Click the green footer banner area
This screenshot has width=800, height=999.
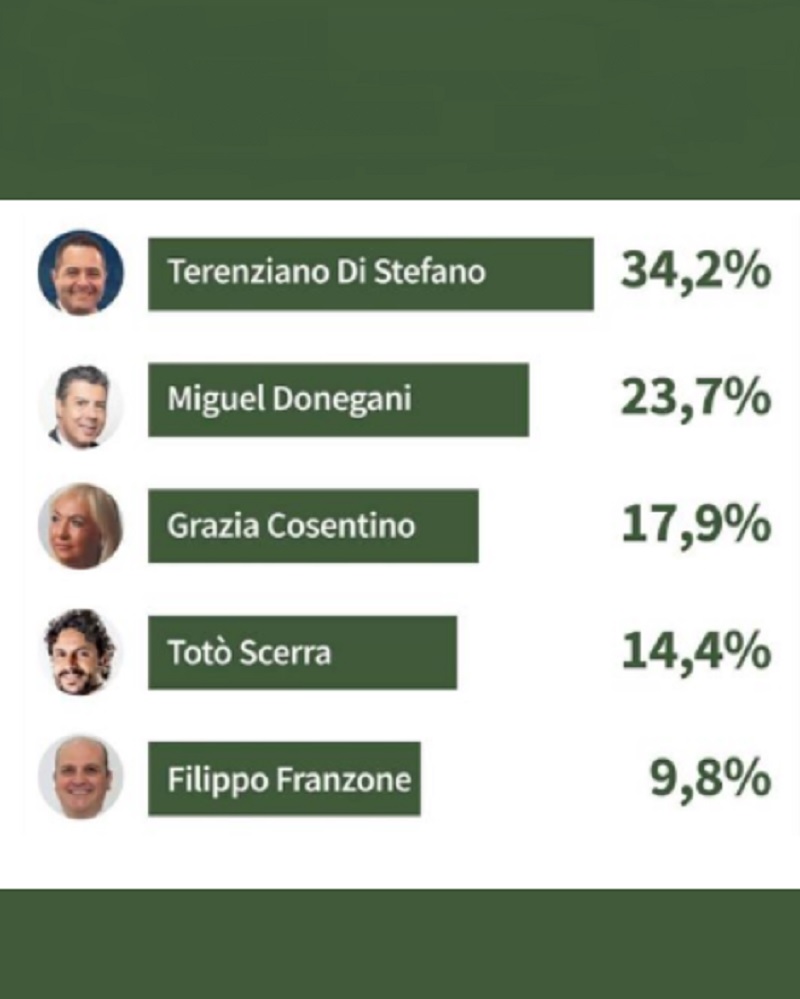click(x=400, y=944)
